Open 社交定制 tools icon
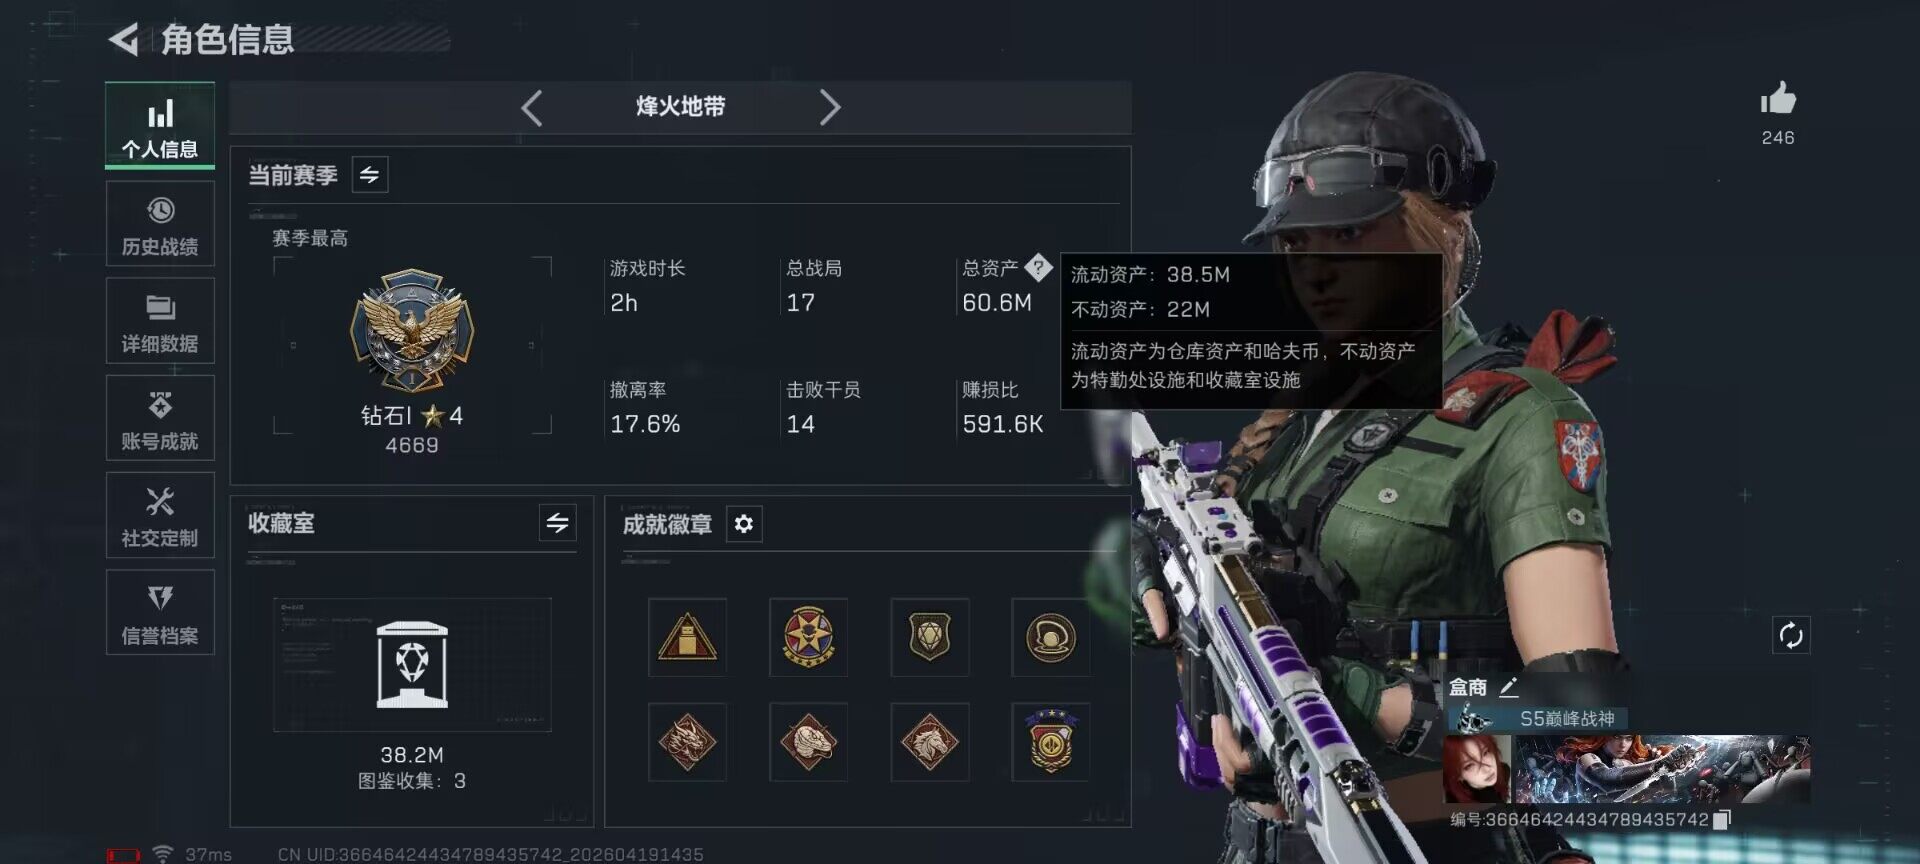Viewport: 1920px width, 864px height. click(x=160, y=515)
